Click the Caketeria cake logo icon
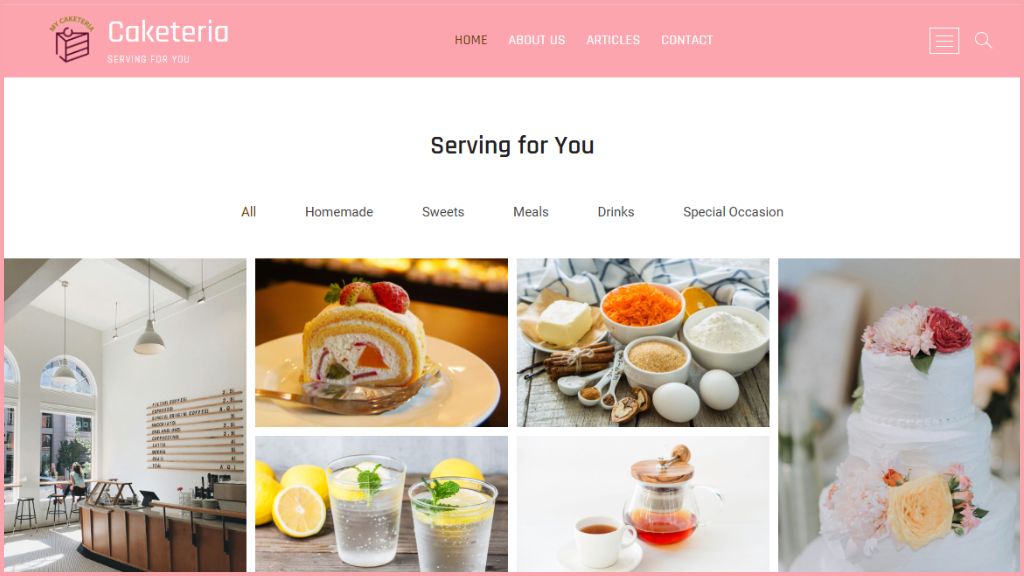Screen dimensions: 1024x576 [72, 40]
